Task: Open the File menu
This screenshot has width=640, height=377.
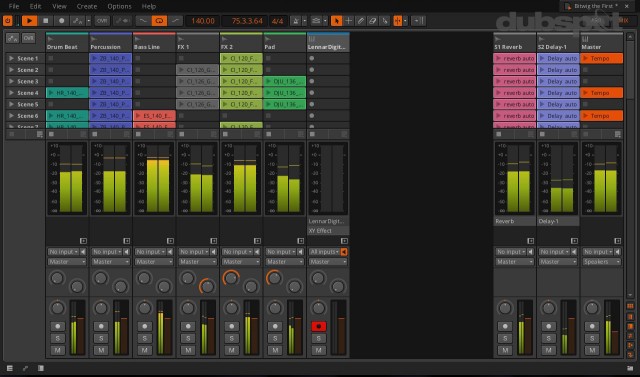Action: 14,6
